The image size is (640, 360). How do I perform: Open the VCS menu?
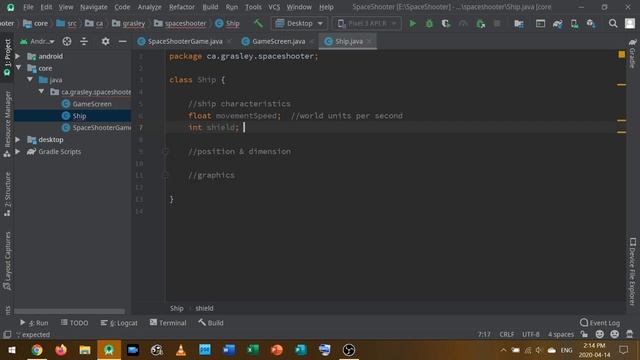coord(274,7)
